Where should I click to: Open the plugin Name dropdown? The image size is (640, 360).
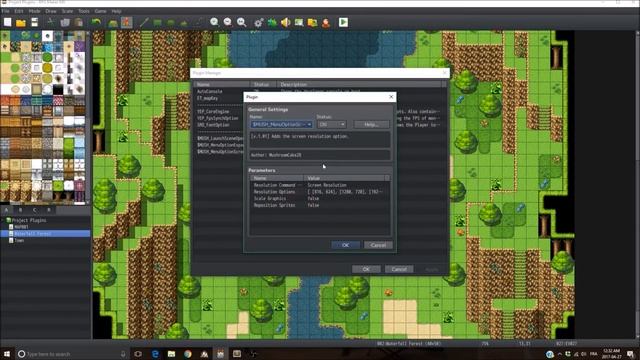pos(281,124)
